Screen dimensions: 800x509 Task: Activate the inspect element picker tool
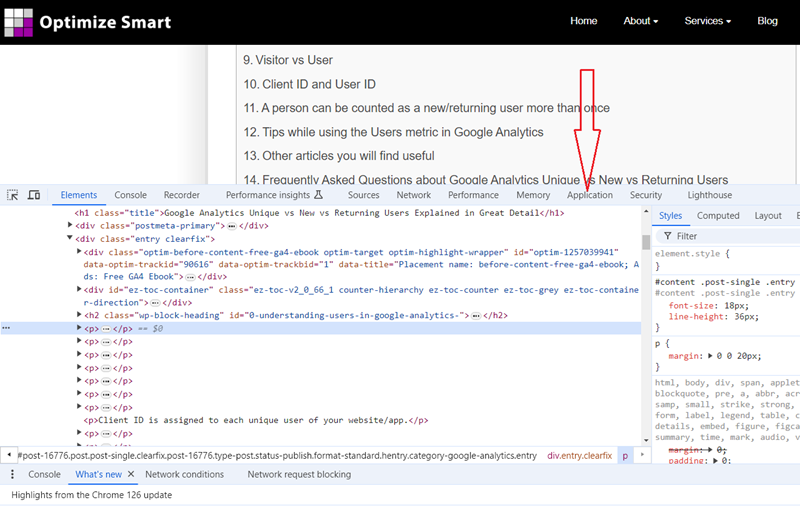[x=13, y=195]
